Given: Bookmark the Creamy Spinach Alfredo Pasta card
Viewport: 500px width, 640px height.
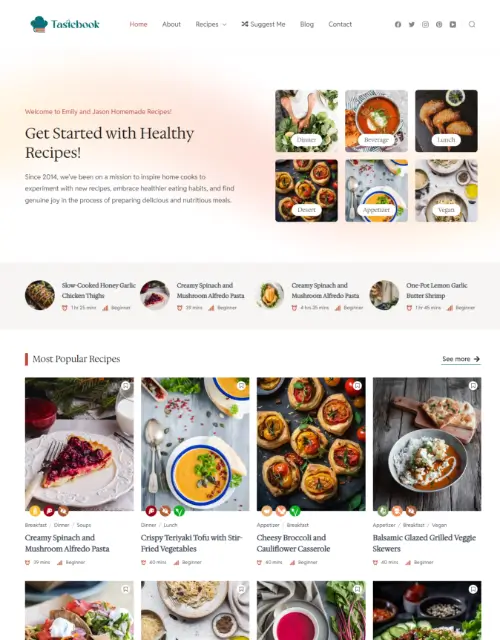Looking at the screenshot, I should (x=126, y=385).
